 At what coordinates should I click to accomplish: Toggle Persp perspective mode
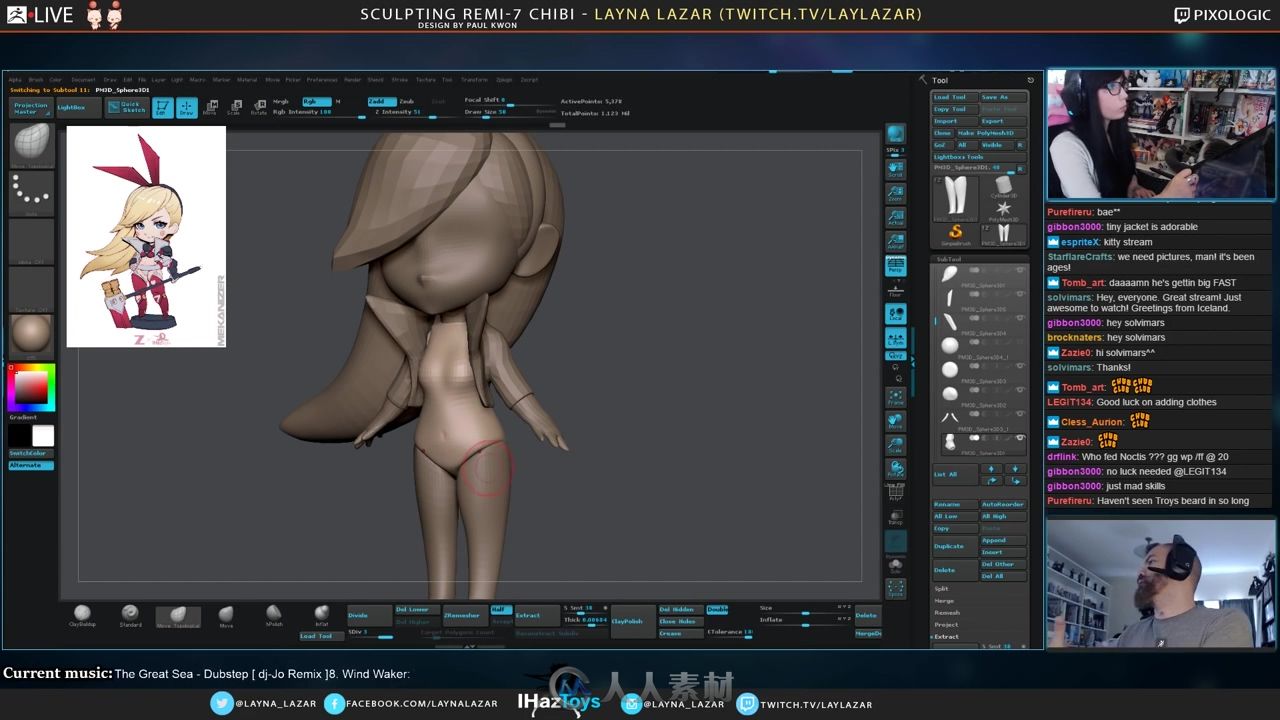pyautogui.click(x=896, y=266)
